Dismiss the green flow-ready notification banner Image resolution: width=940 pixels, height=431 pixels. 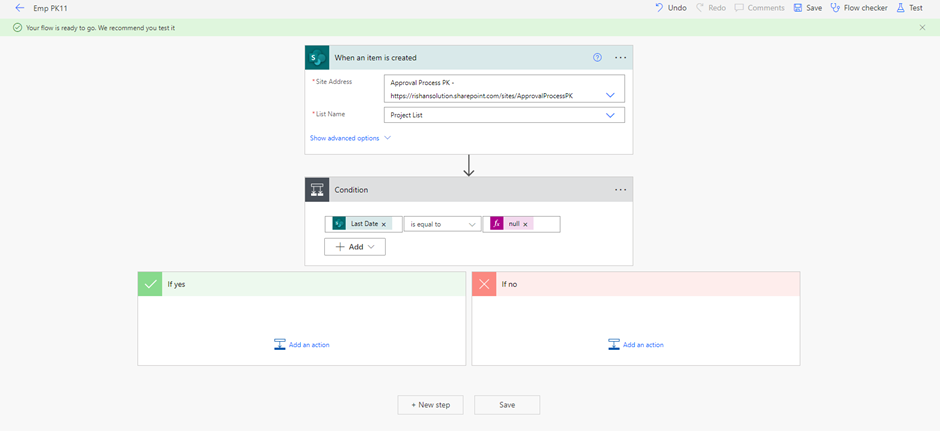(922, 28)
